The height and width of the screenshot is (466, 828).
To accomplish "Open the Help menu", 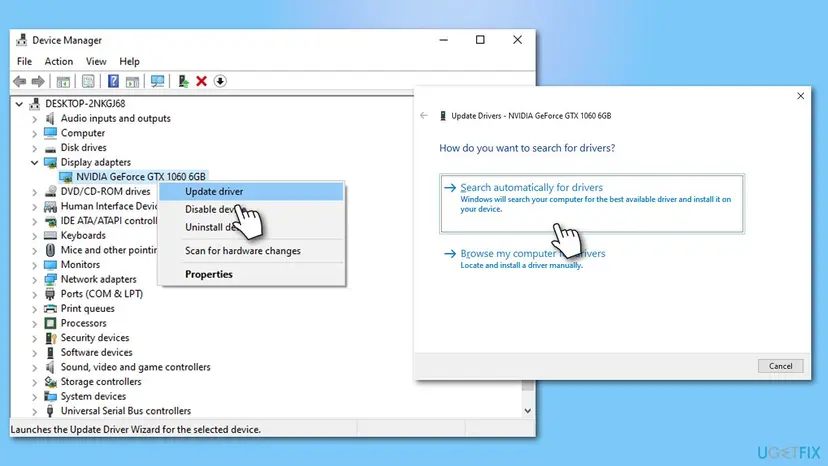I will coord(129,61).
